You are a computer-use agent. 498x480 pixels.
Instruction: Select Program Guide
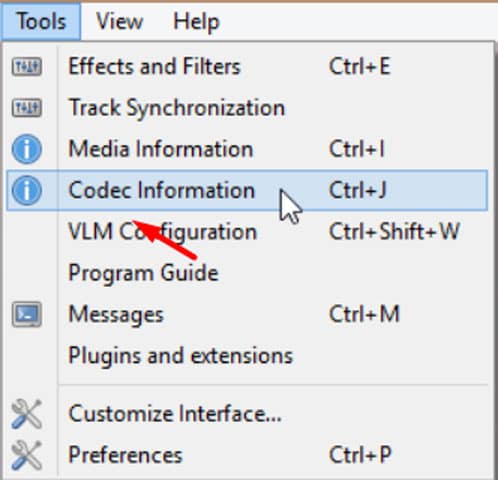click(247, 273)
